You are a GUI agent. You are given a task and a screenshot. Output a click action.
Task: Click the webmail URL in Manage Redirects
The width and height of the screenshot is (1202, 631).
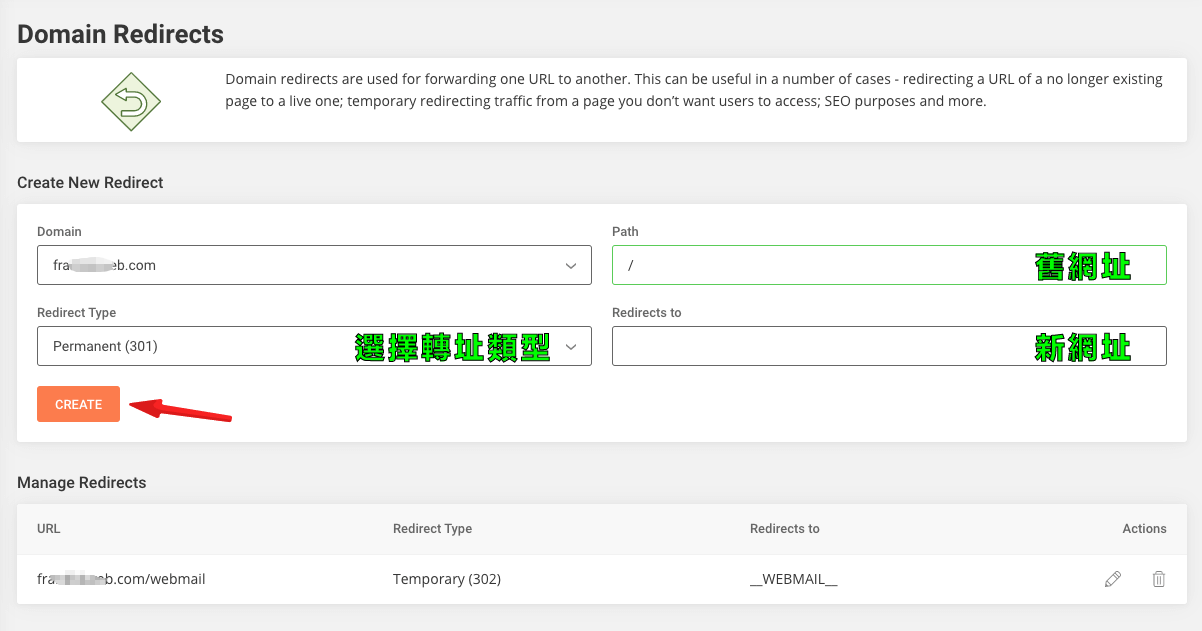pyautogui.click(x=121, y=579)
